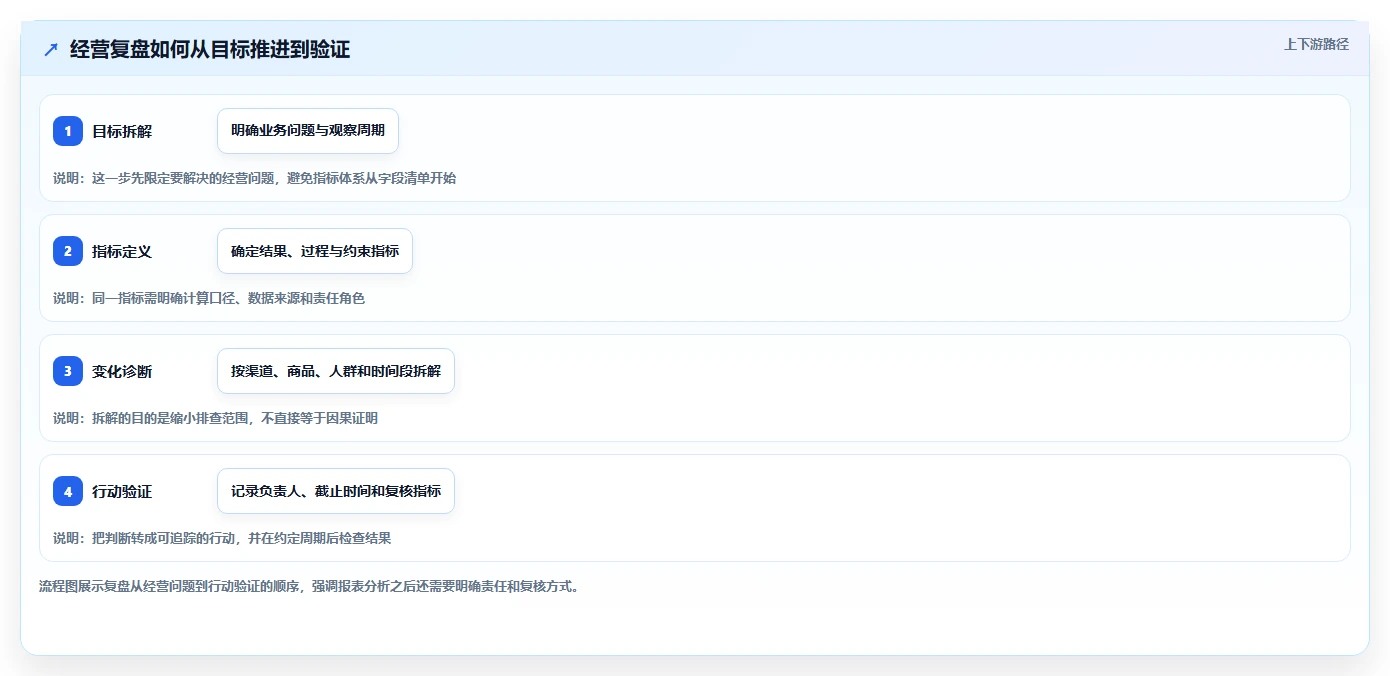
Task: Click the 目标拆解 step title
Action: (x=122, y=131)
